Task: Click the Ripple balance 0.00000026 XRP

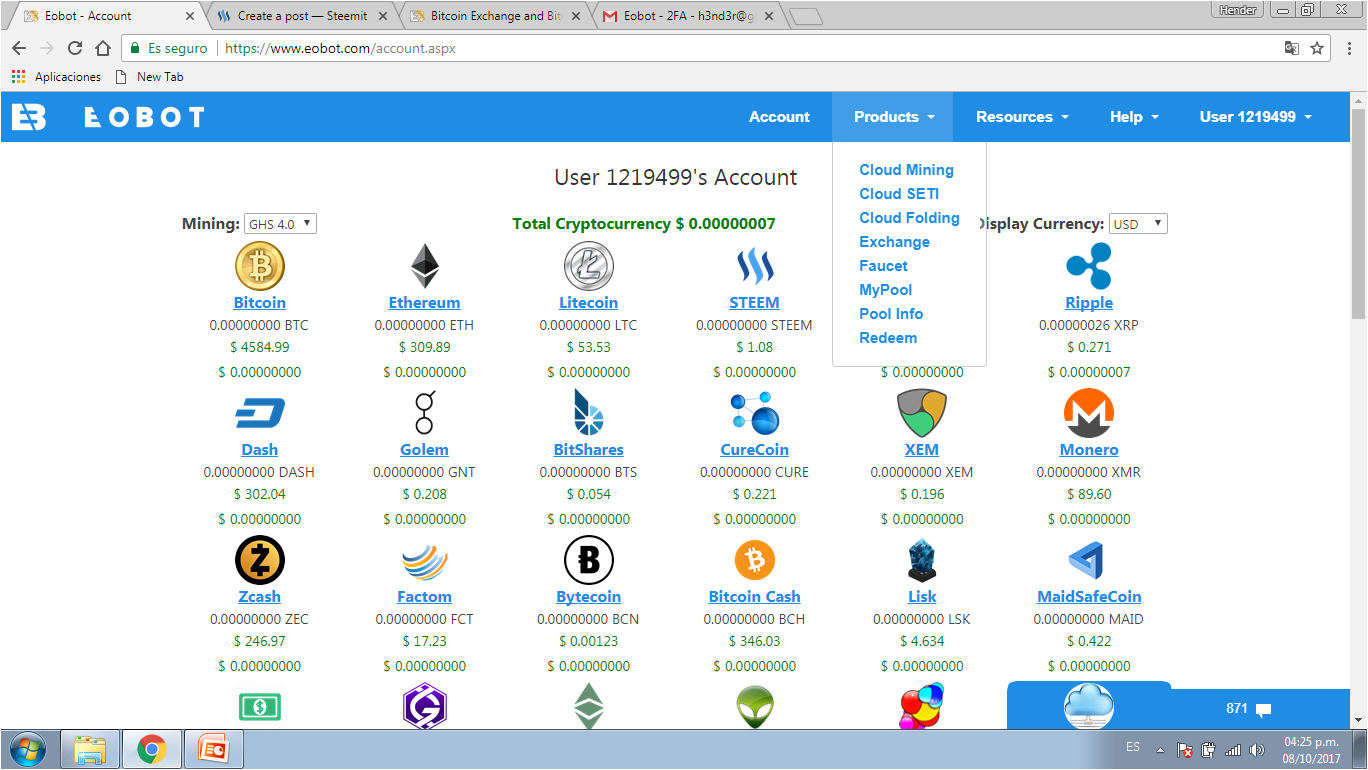Action: tap(1089, 325)
